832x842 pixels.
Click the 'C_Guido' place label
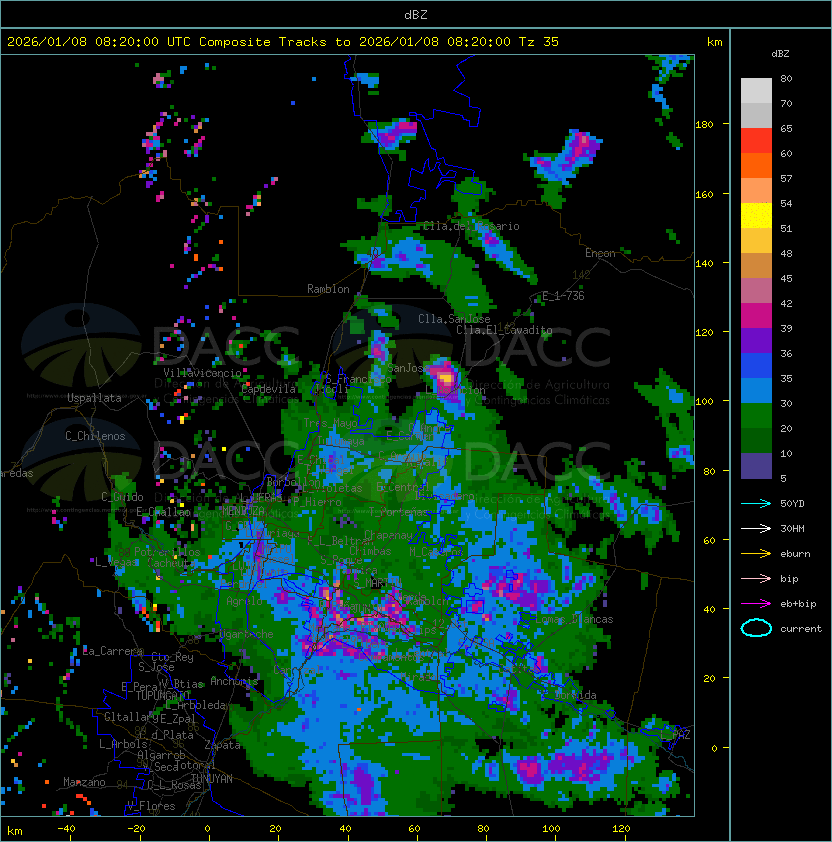(122, 497)
